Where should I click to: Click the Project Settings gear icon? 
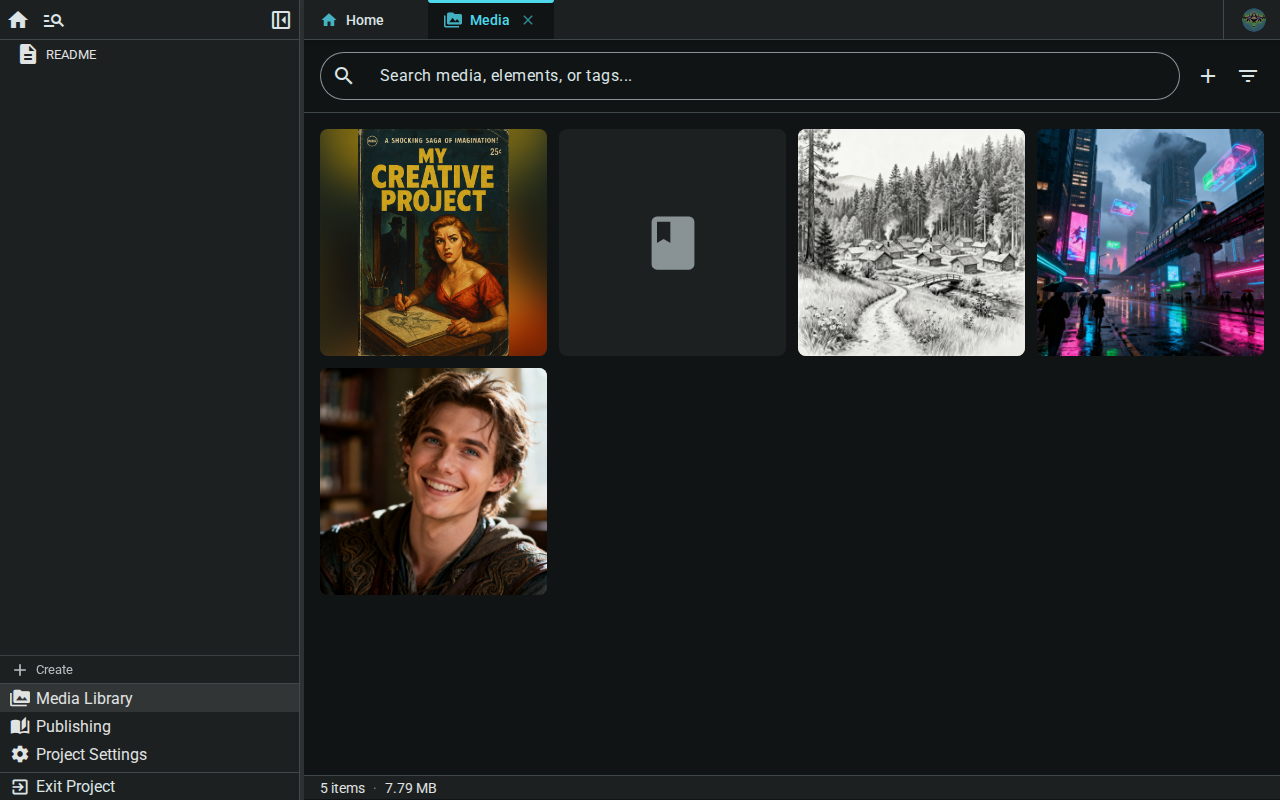tap(20, 754)
